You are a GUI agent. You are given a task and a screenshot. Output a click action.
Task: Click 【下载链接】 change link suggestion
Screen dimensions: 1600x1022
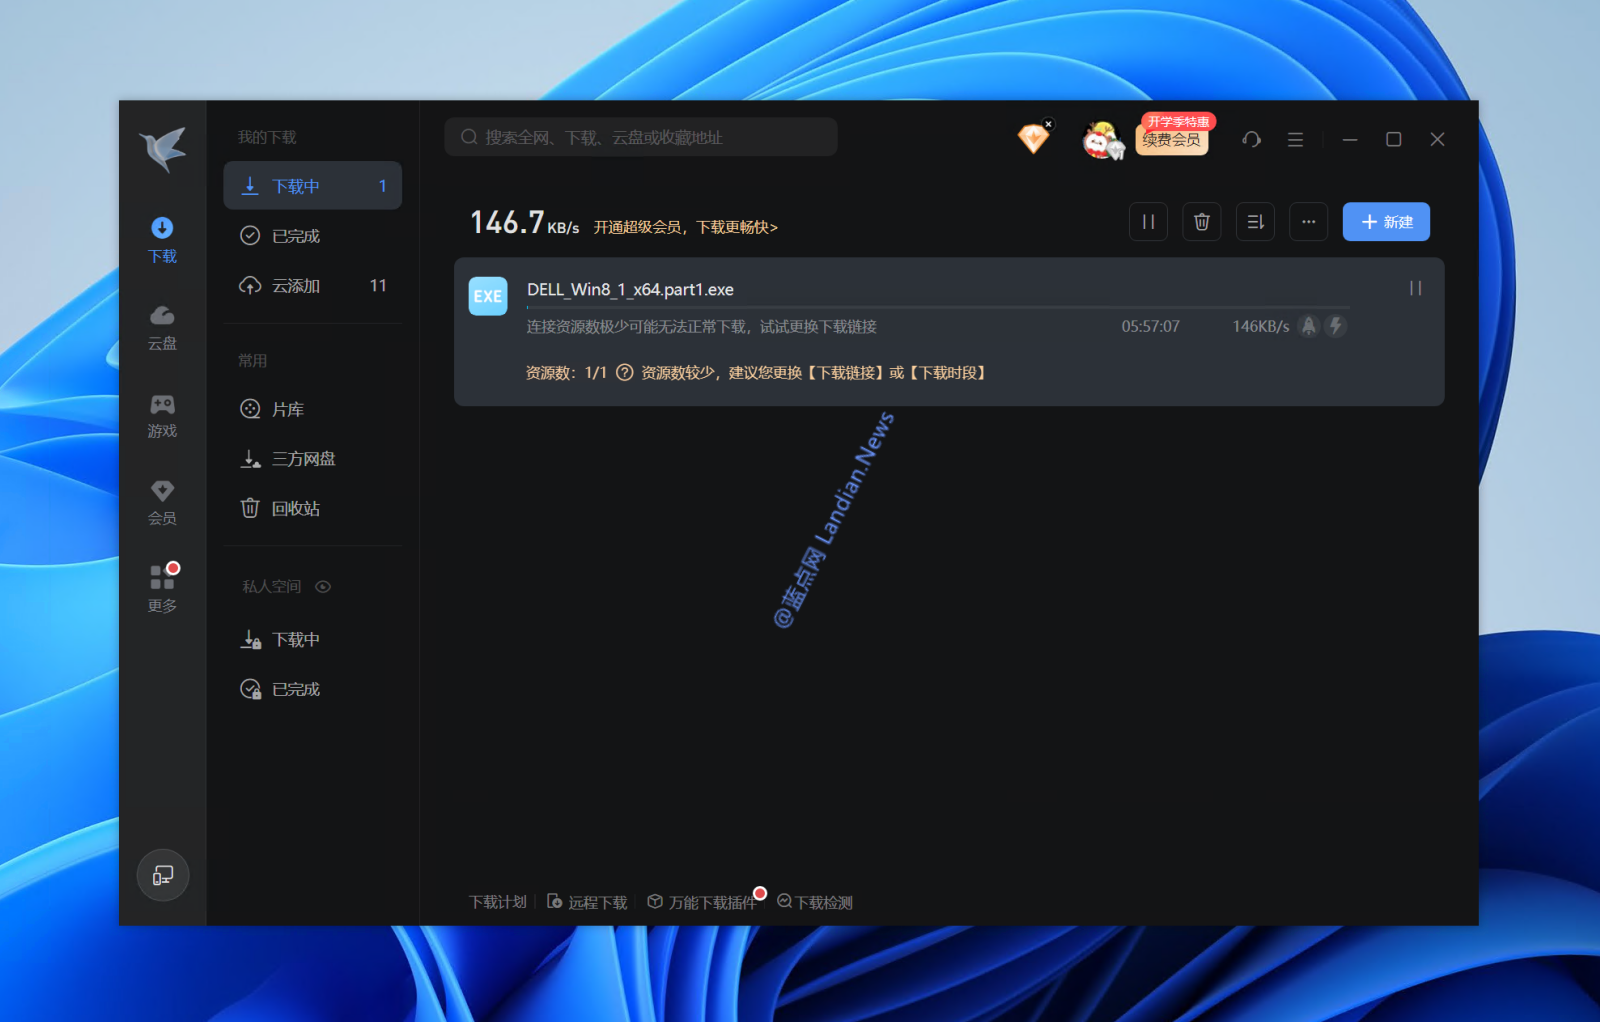click(844, 372)
